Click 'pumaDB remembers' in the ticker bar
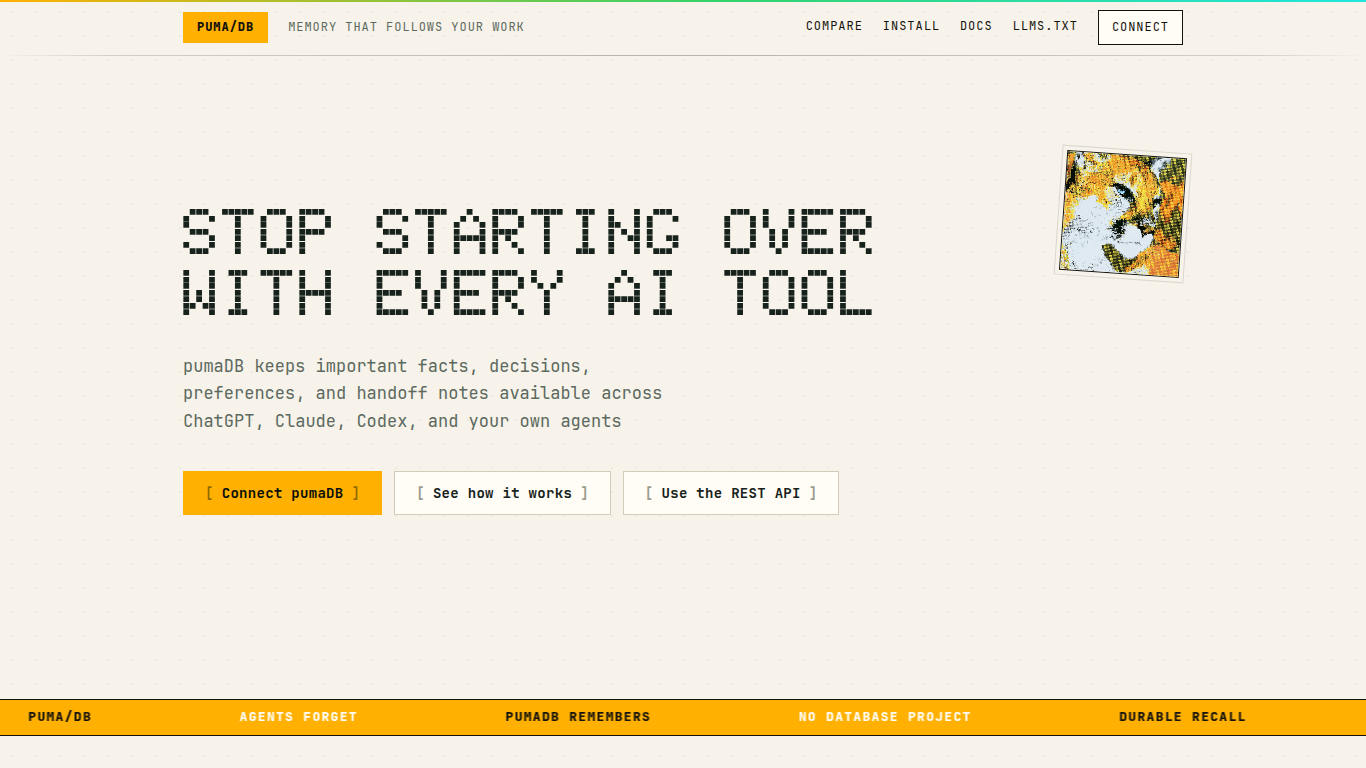Screen dimensions: 1366x768 pos(578,717)
